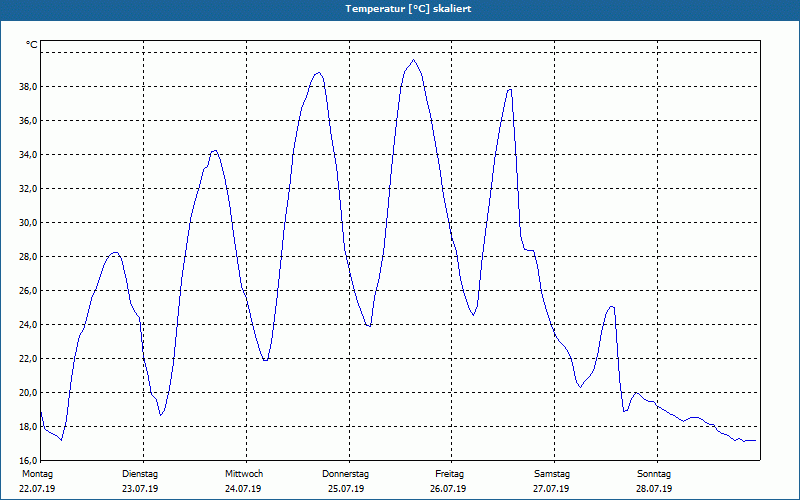800x500 pixels.
Task: Click the 20,0 axis value
Action: point(28,393)
